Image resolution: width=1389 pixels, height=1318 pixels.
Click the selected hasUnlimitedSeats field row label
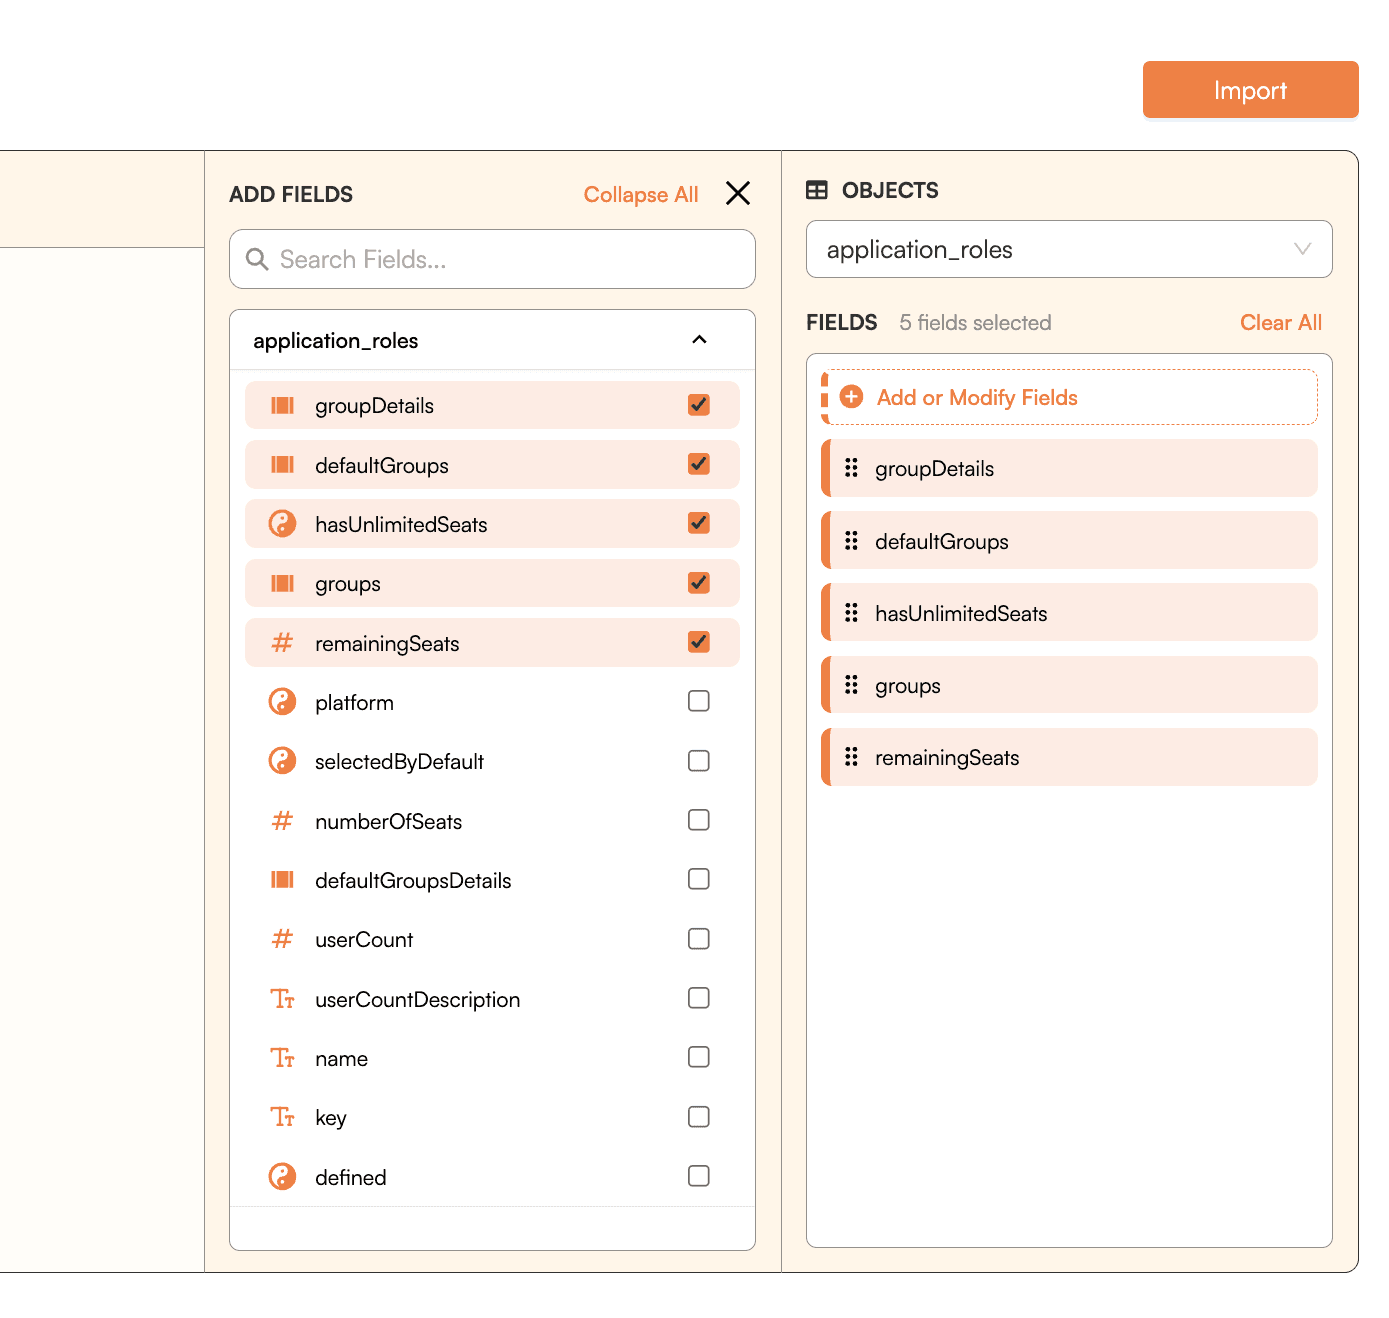tap(961, 613)
